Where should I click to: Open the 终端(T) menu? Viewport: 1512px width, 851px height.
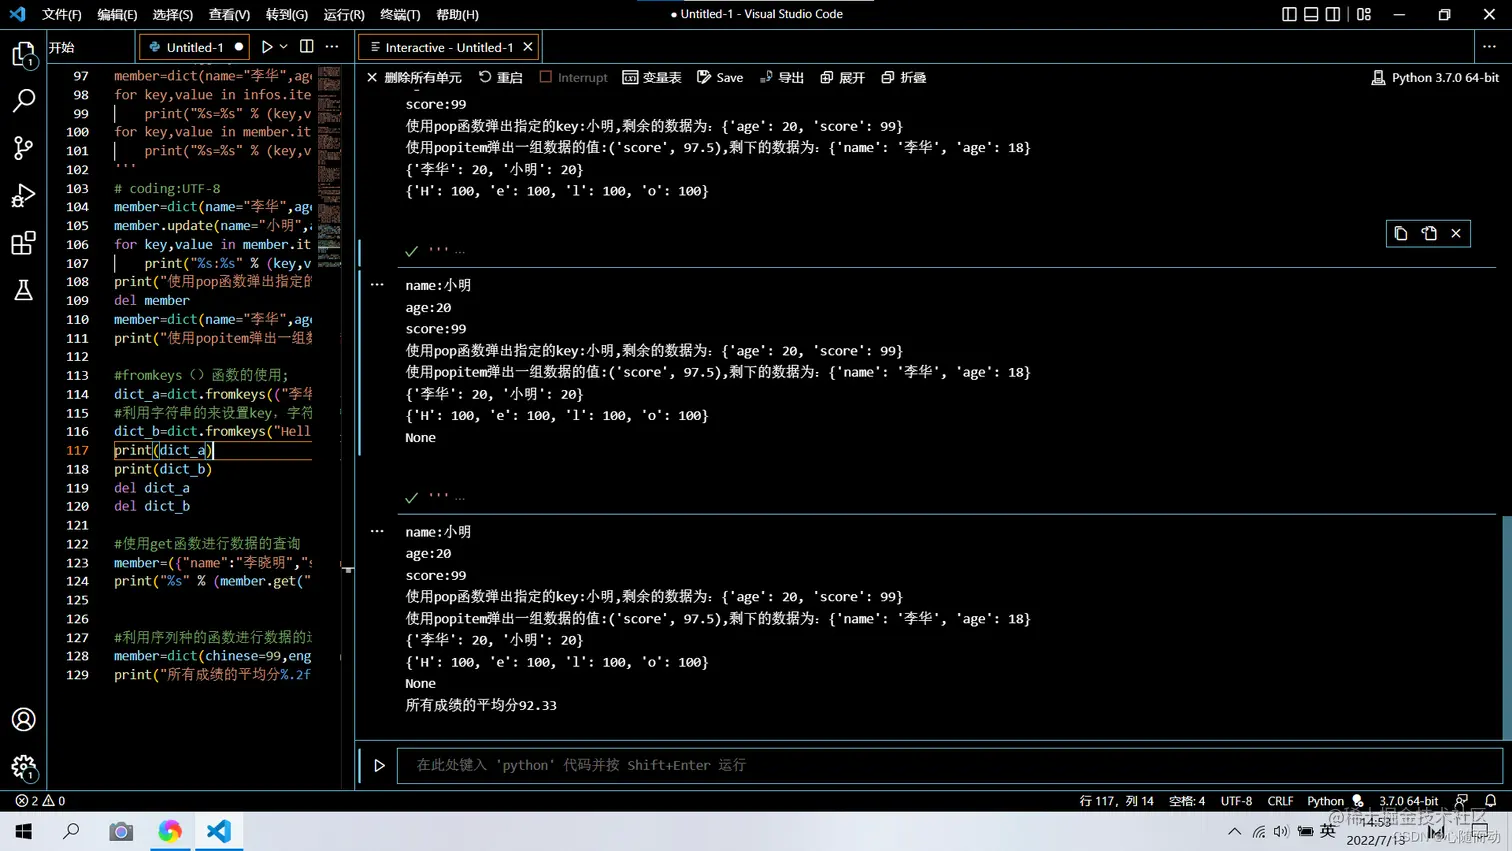click(400, 14)
